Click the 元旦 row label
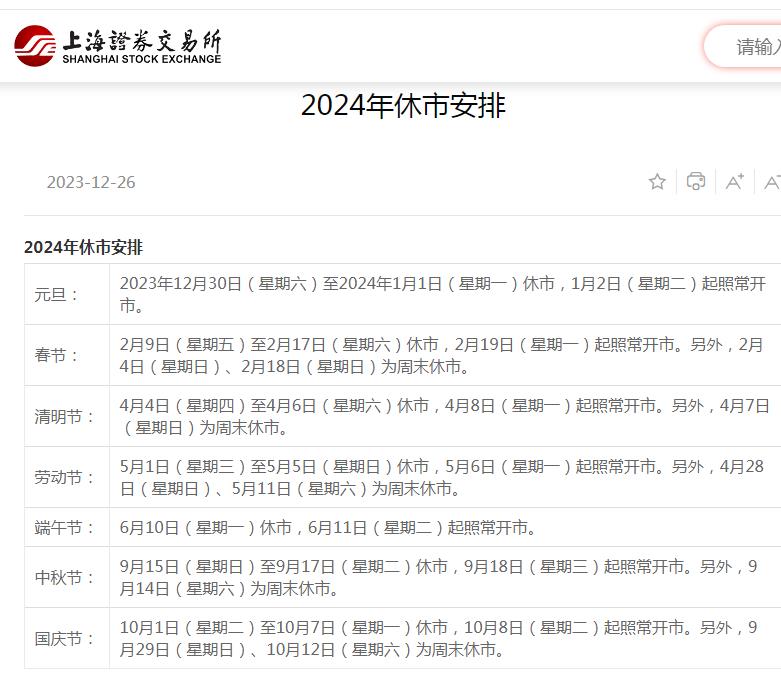781x673 pixels. (x=56, y=294)
